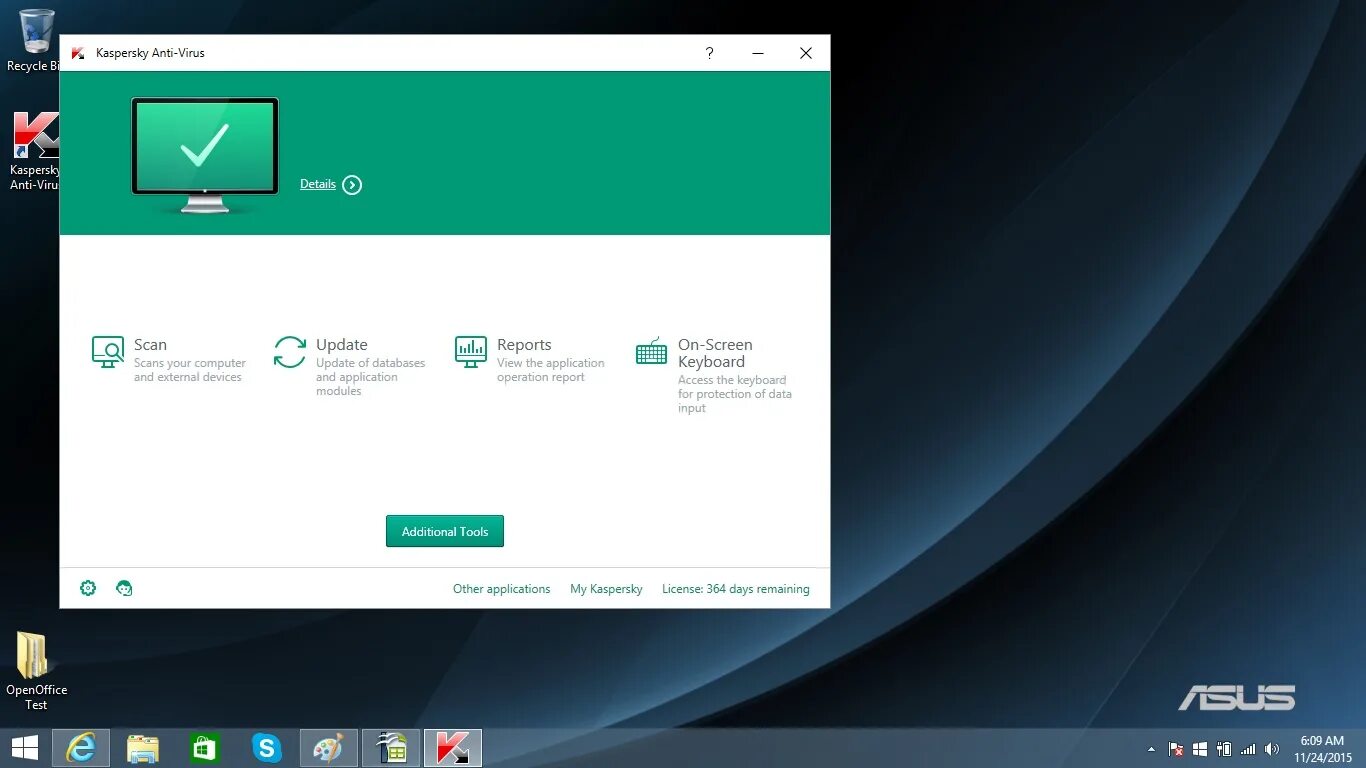Click the Details circled arrow icon

(352, 185)
